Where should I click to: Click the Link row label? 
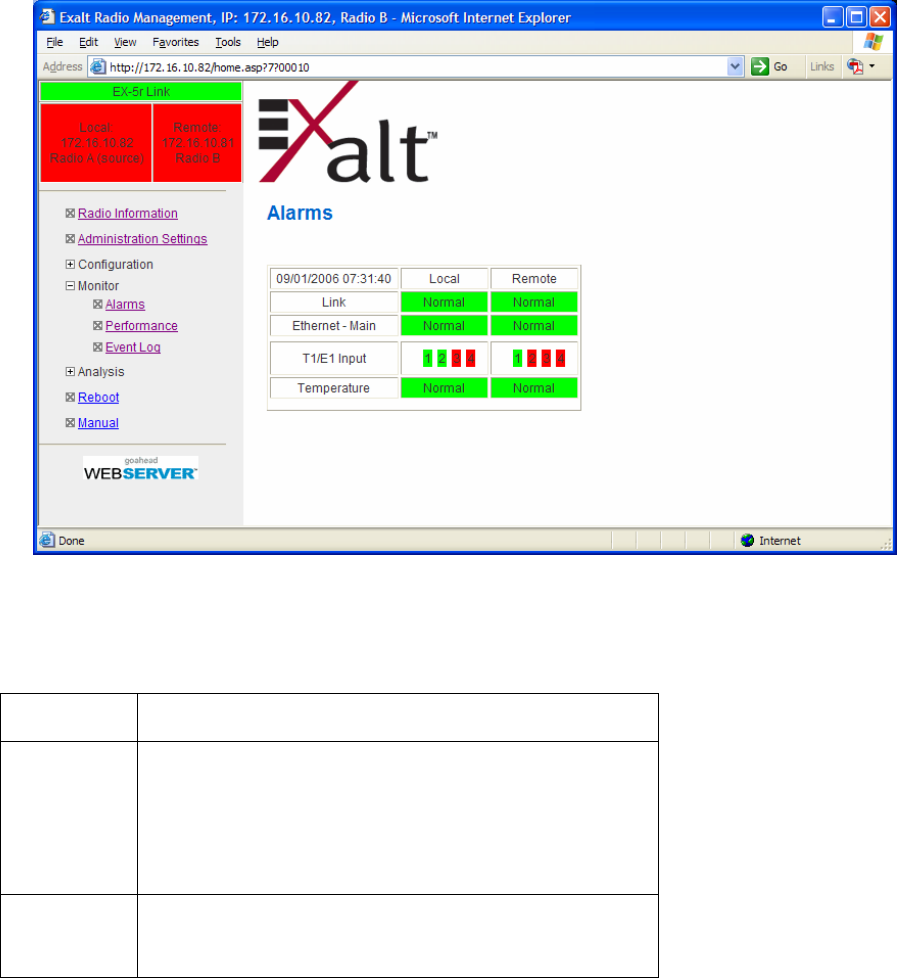[x=334, y=303]
